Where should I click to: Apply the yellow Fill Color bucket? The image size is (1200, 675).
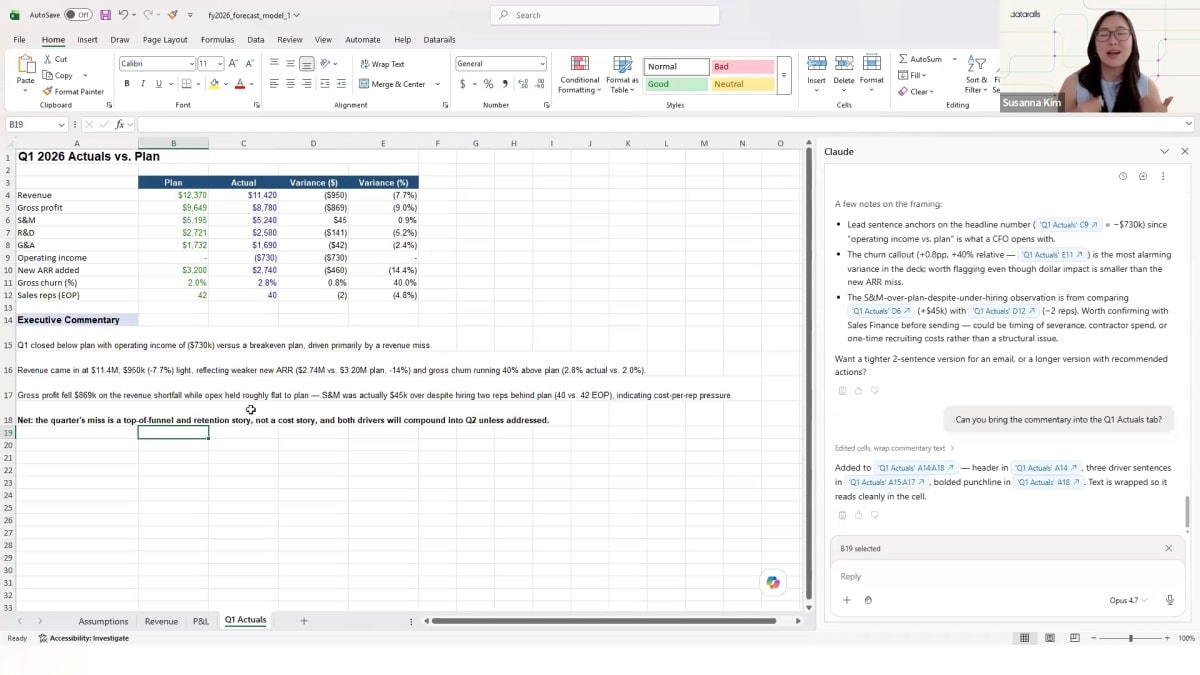pyautogui.click(x=214, y=84)
